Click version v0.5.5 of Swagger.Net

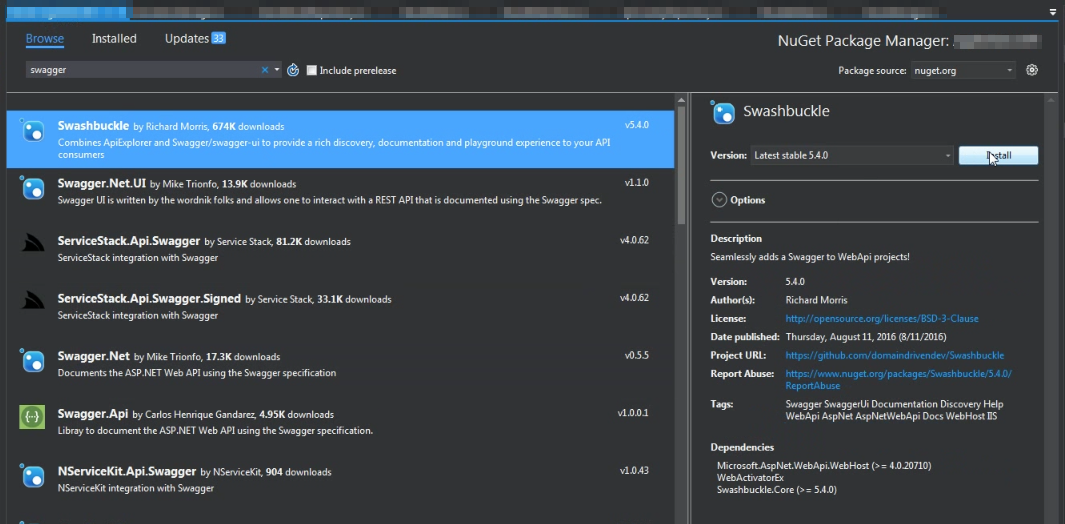coord(636,355)
